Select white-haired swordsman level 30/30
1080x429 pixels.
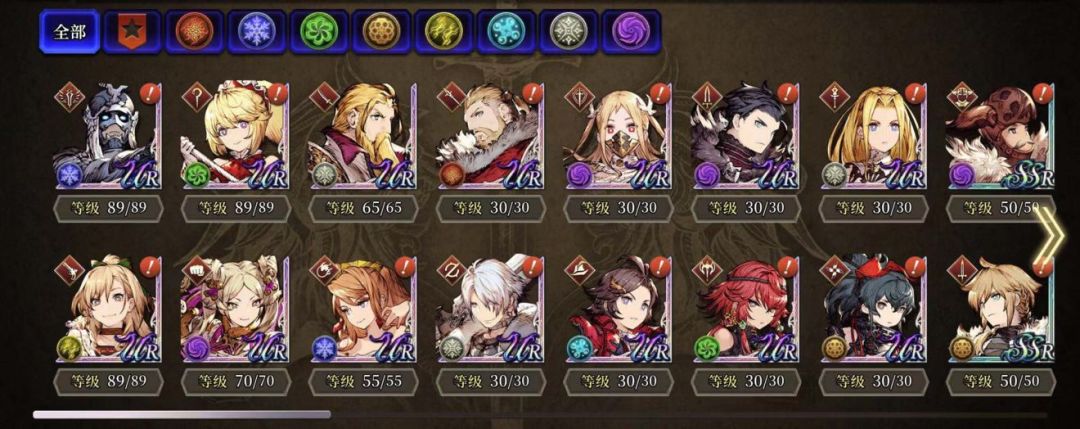[490, 309]
